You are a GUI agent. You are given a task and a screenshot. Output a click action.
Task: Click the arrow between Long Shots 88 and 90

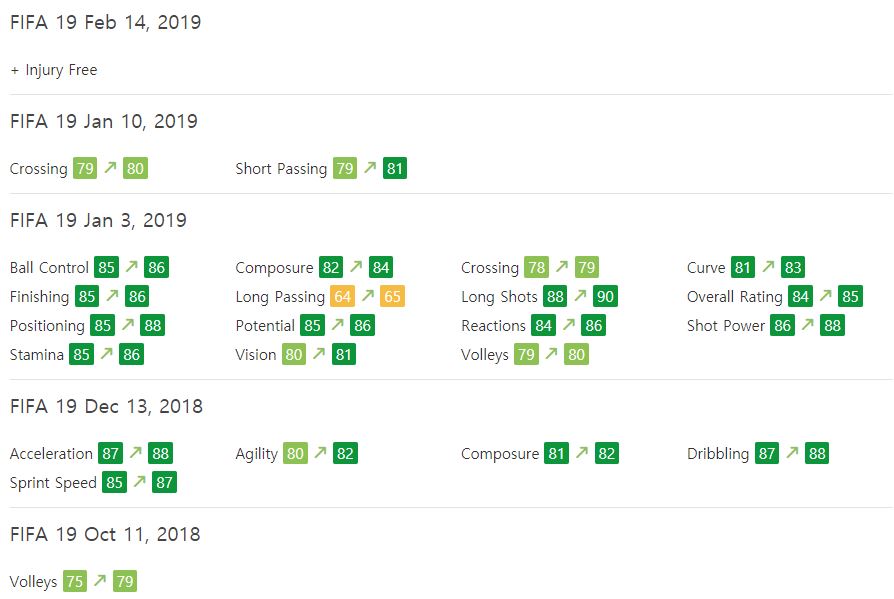click(580, 295)
